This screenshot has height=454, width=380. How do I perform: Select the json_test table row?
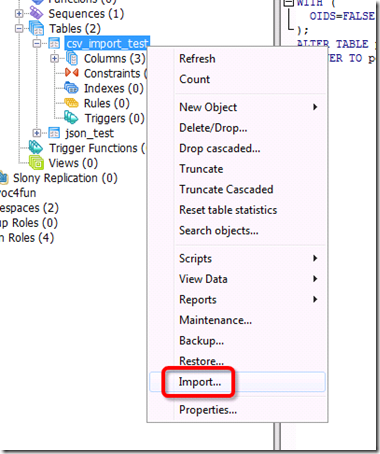tap(90, 133)
